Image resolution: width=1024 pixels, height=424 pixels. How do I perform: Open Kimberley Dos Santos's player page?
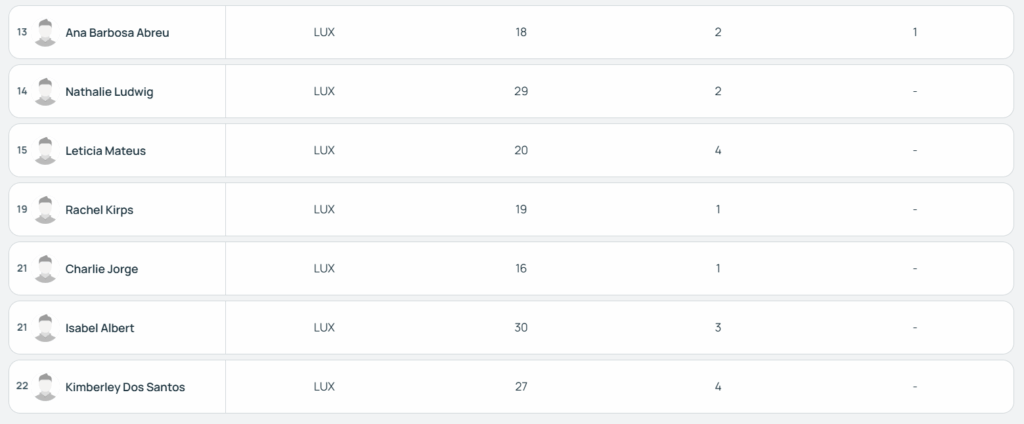pyautogui.click(x=125, y=387)
